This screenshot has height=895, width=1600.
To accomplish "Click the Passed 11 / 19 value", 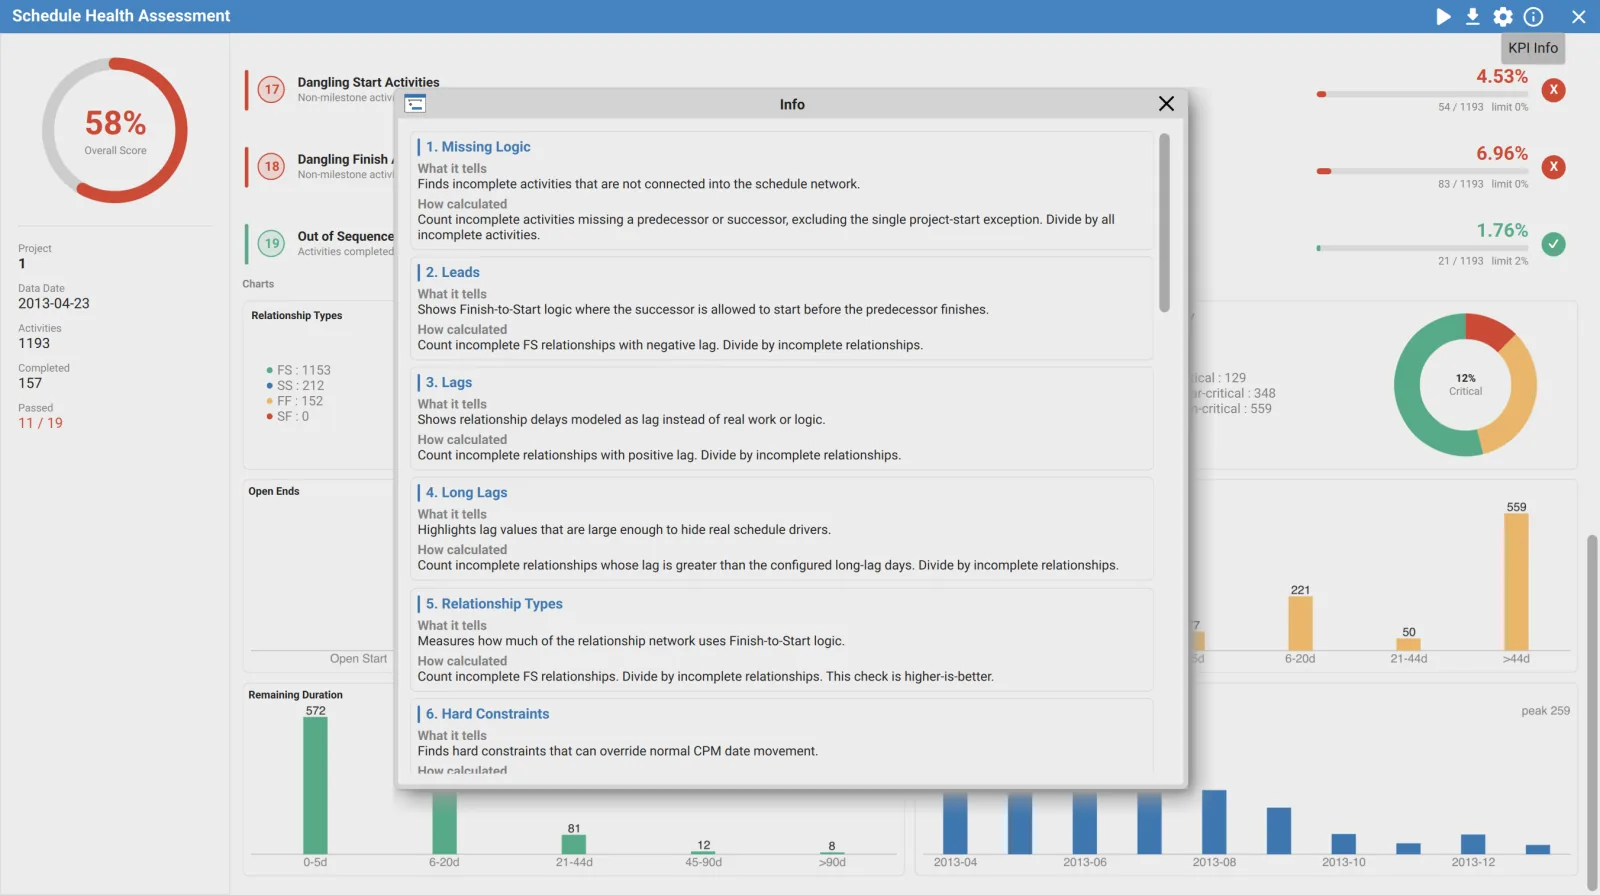I will [x=40, y=423].
